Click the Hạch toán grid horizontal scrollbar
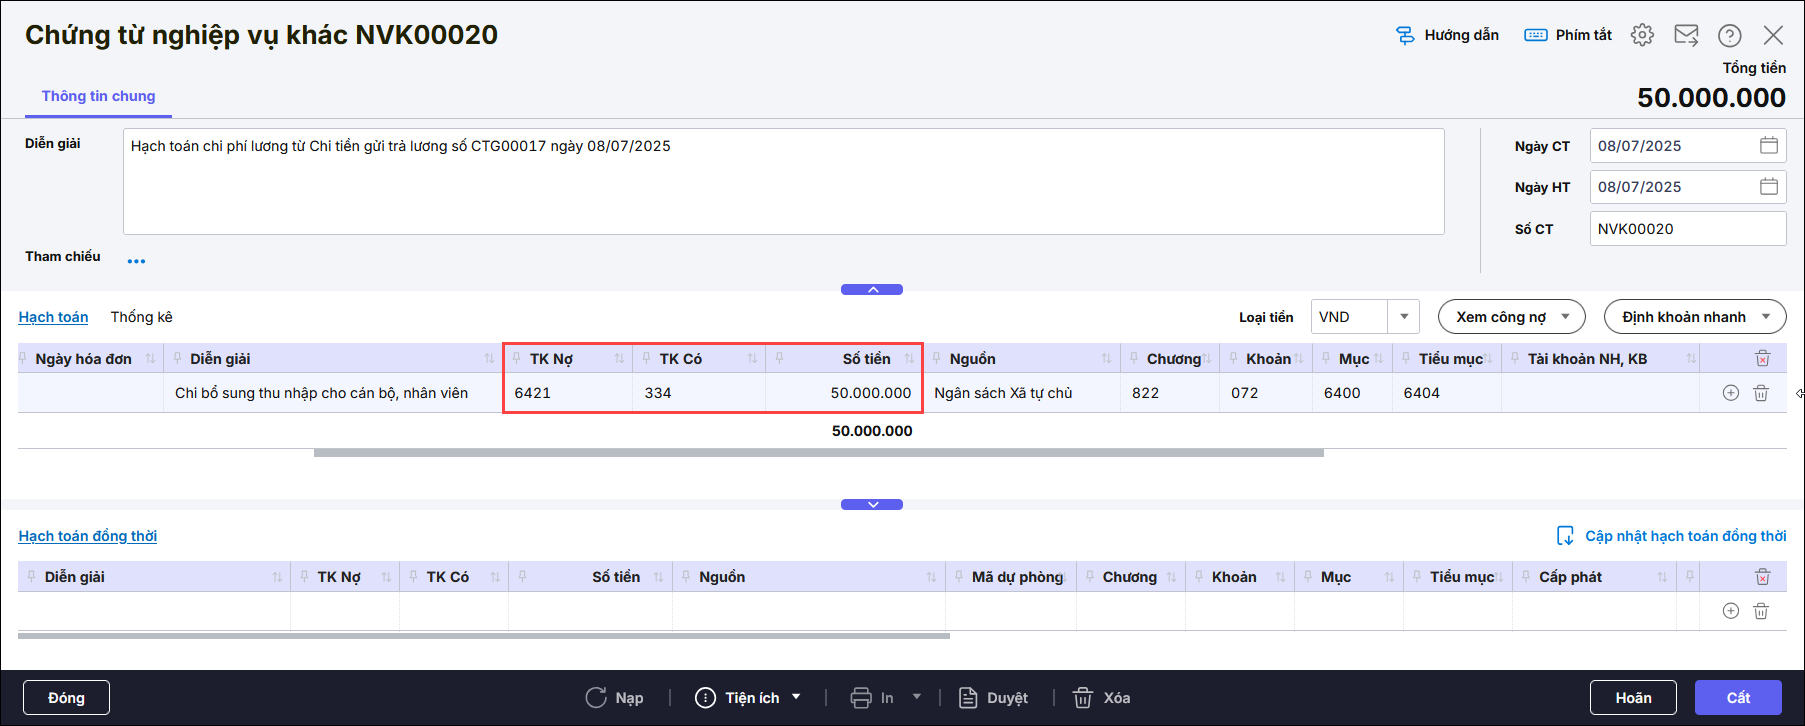 (818, 453)
